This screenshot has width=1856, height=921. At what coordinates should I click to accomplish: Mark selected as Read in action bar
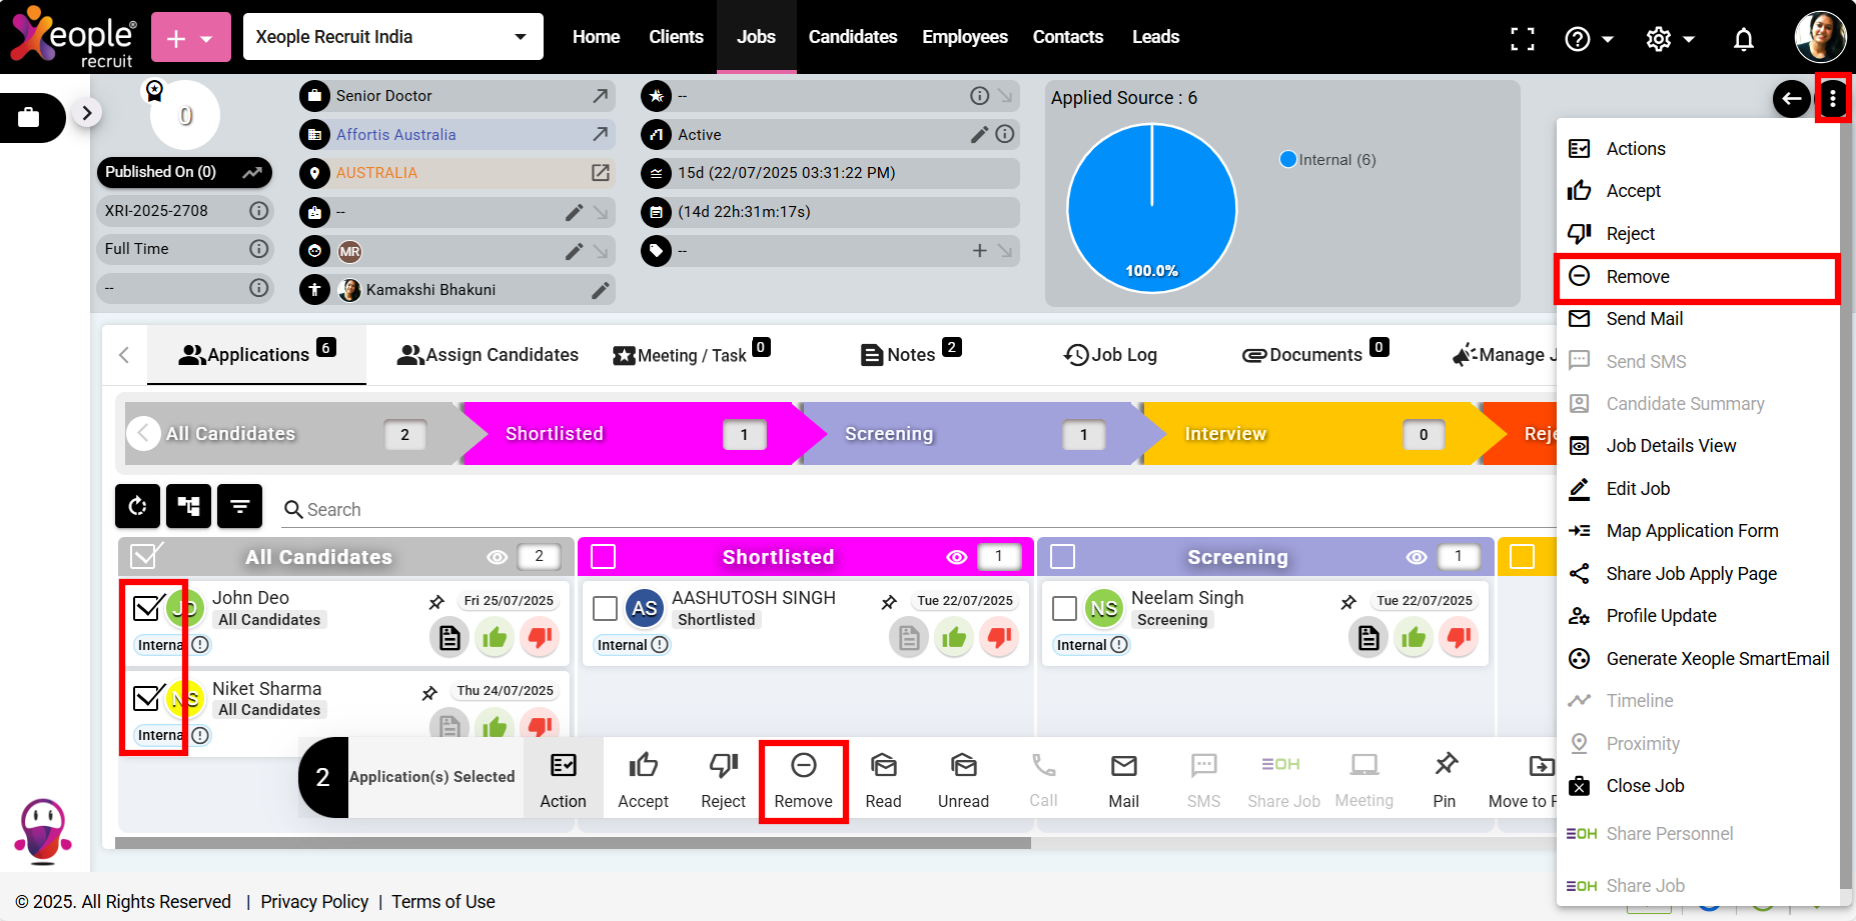tap(883, 781)
